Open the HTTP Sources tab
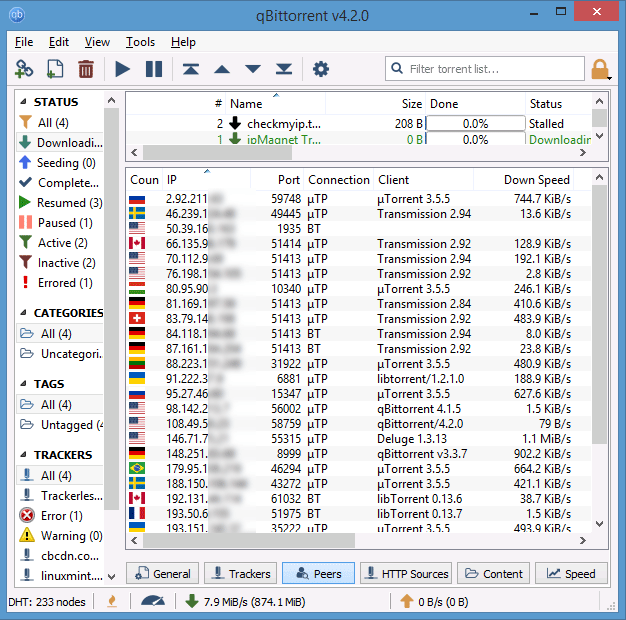The height and width of the screenshot is (620, 626). (406, 574)
